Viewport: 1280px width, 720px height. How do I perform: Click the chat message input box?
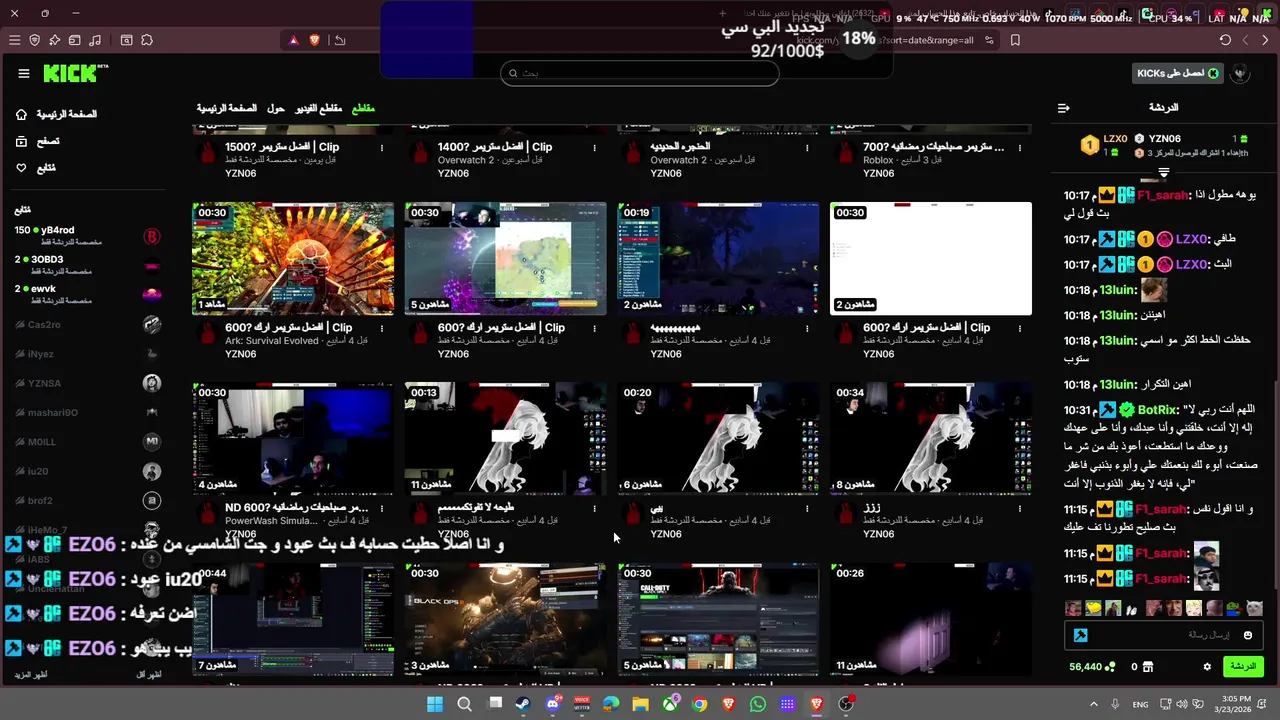(x=1164, y=635)
